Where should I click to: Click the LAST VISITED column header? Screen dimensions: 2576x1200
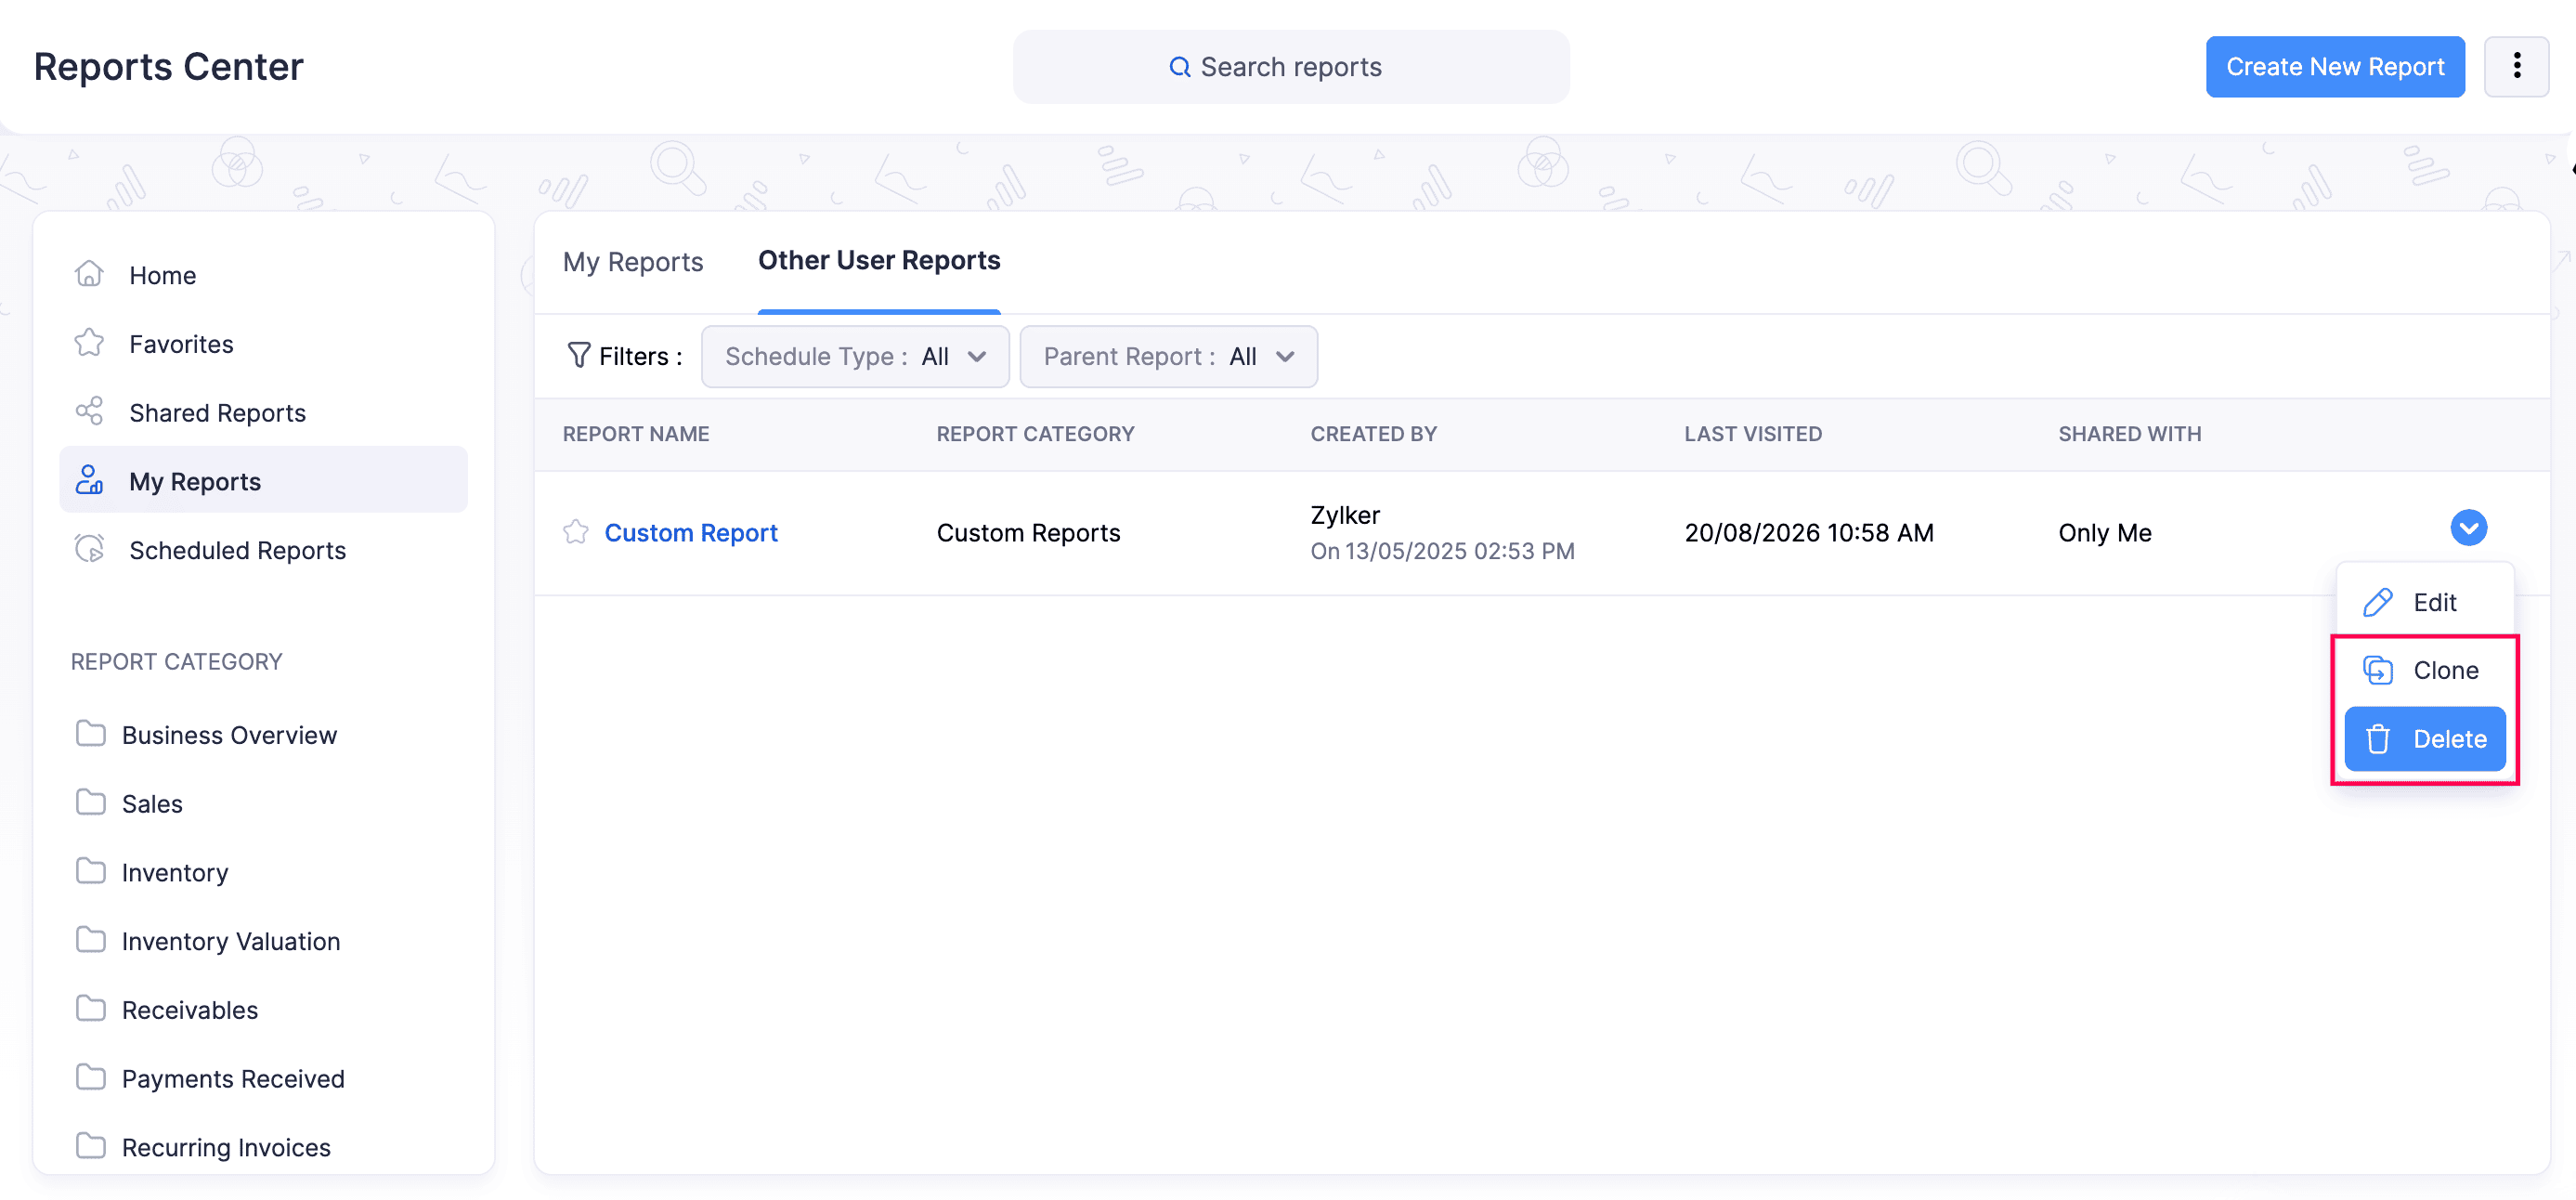pos(1752,433)
